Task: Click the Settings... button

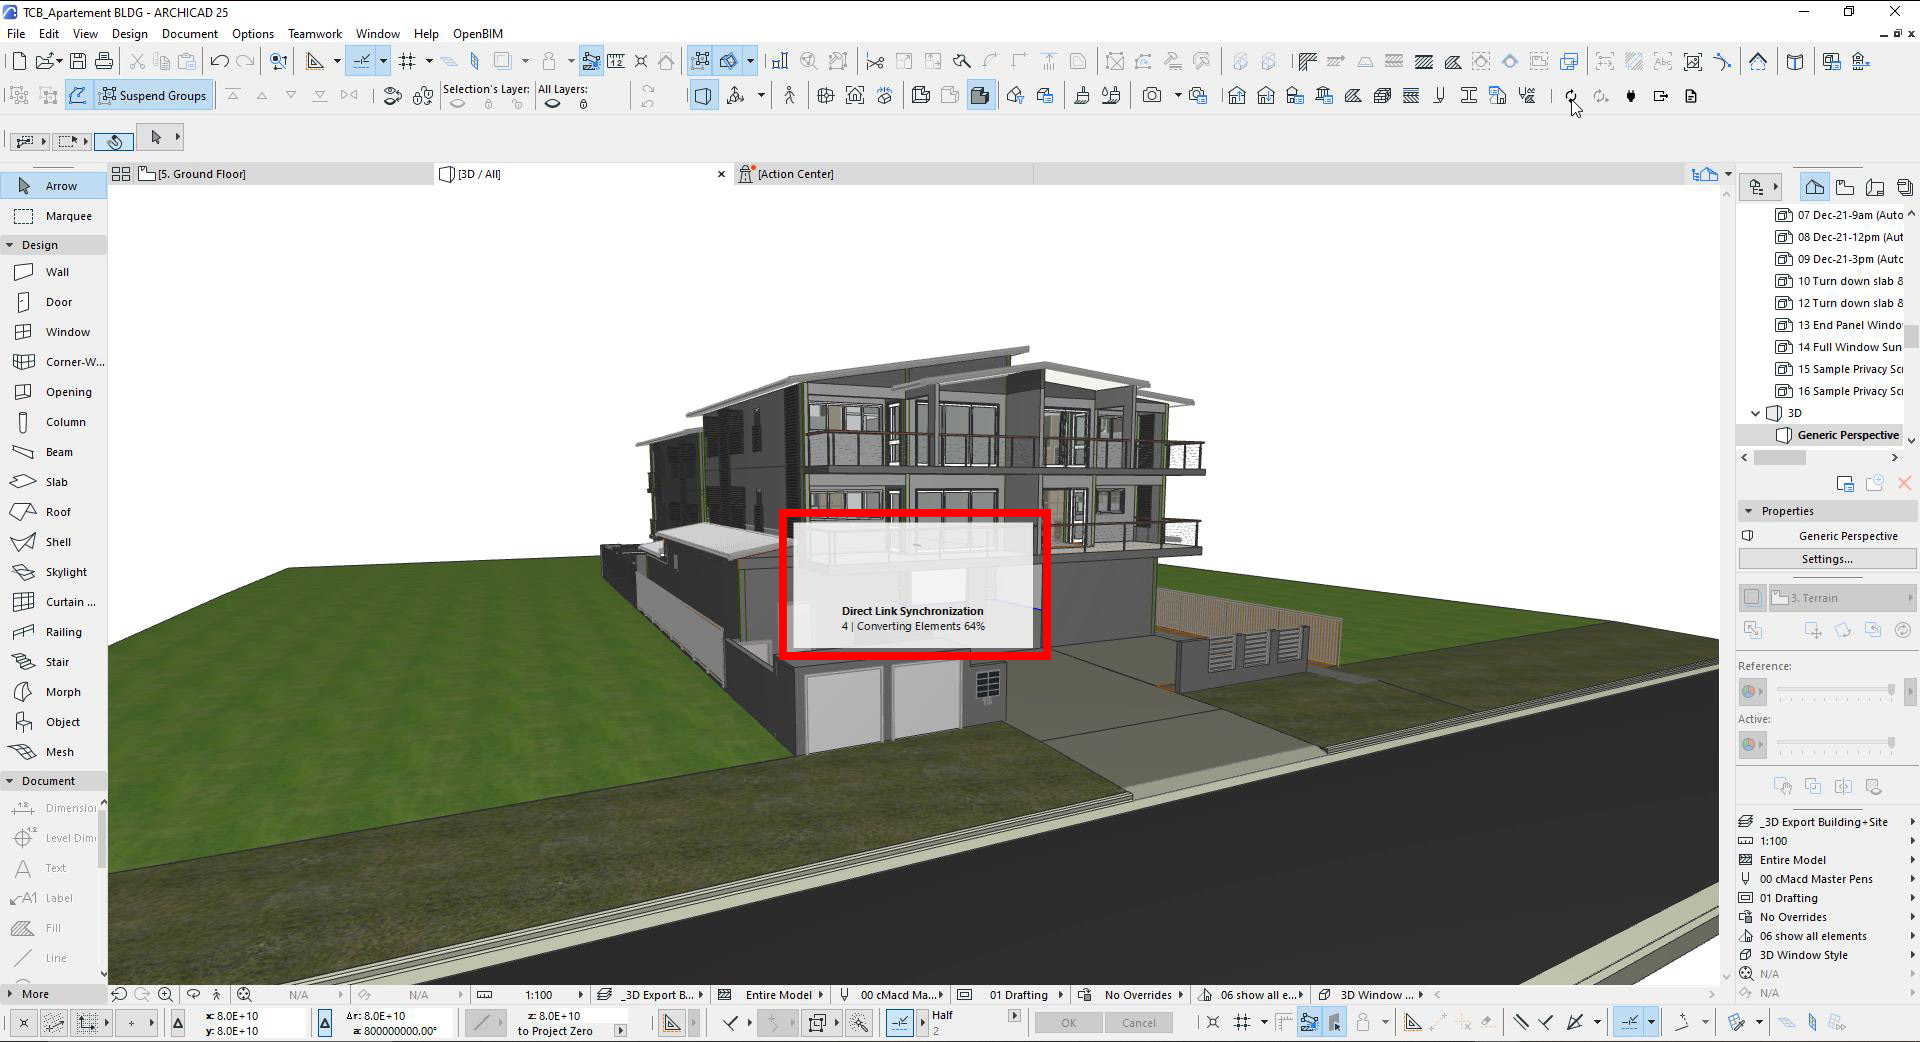Action: (1827, 560)
